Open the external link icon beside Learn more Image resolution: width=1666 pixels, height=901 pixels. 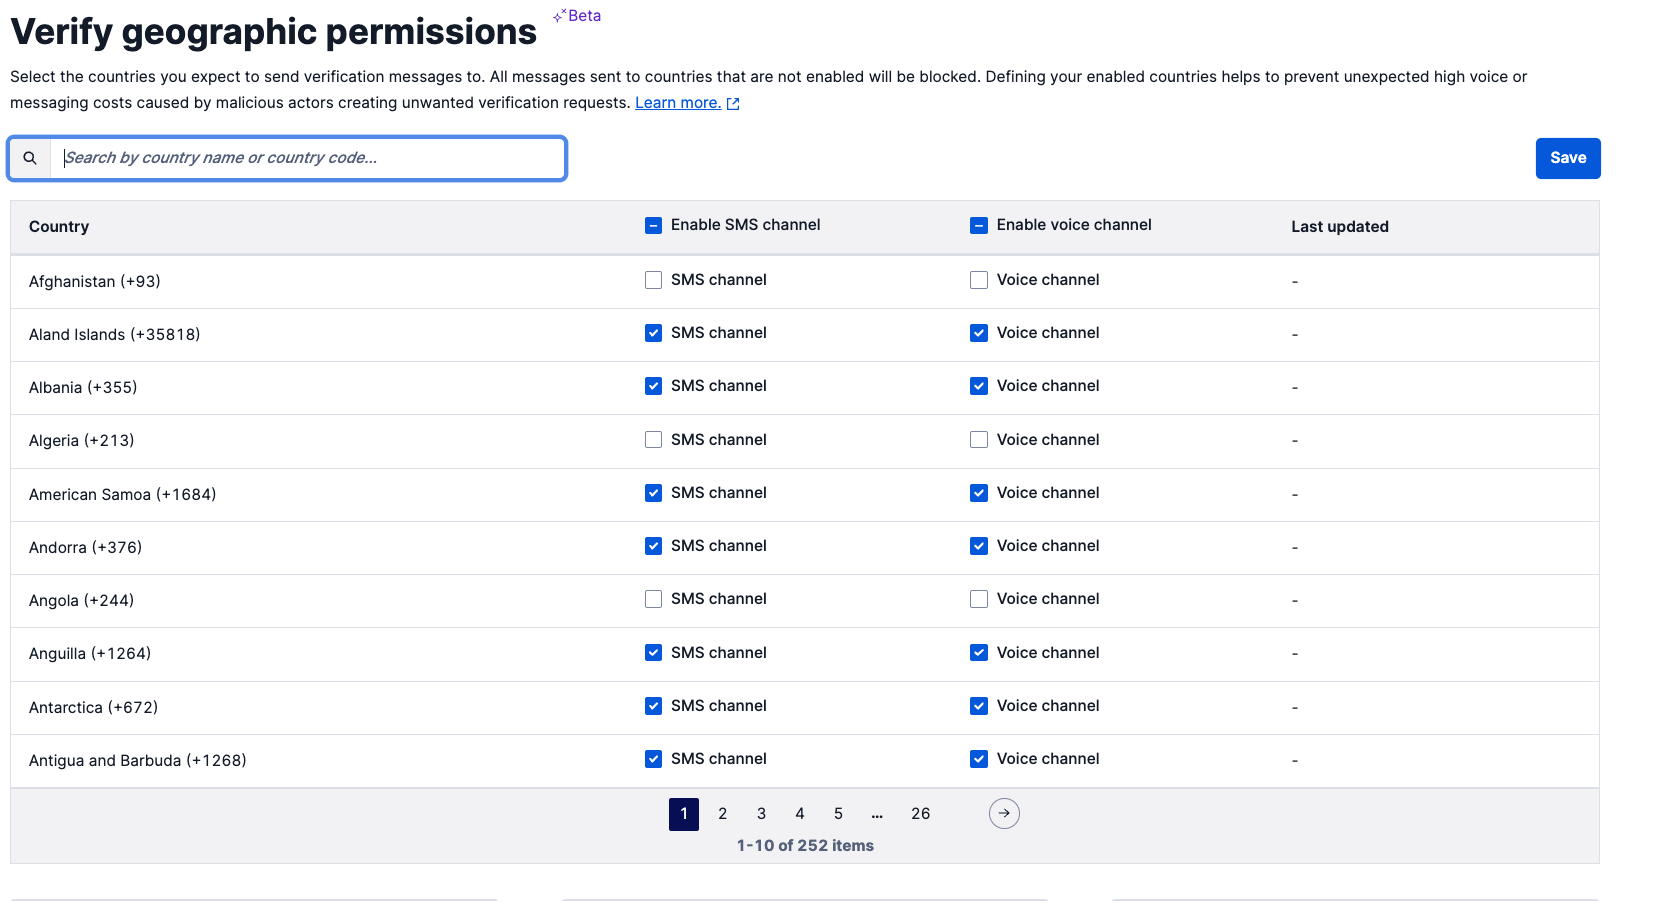(733, 103)
